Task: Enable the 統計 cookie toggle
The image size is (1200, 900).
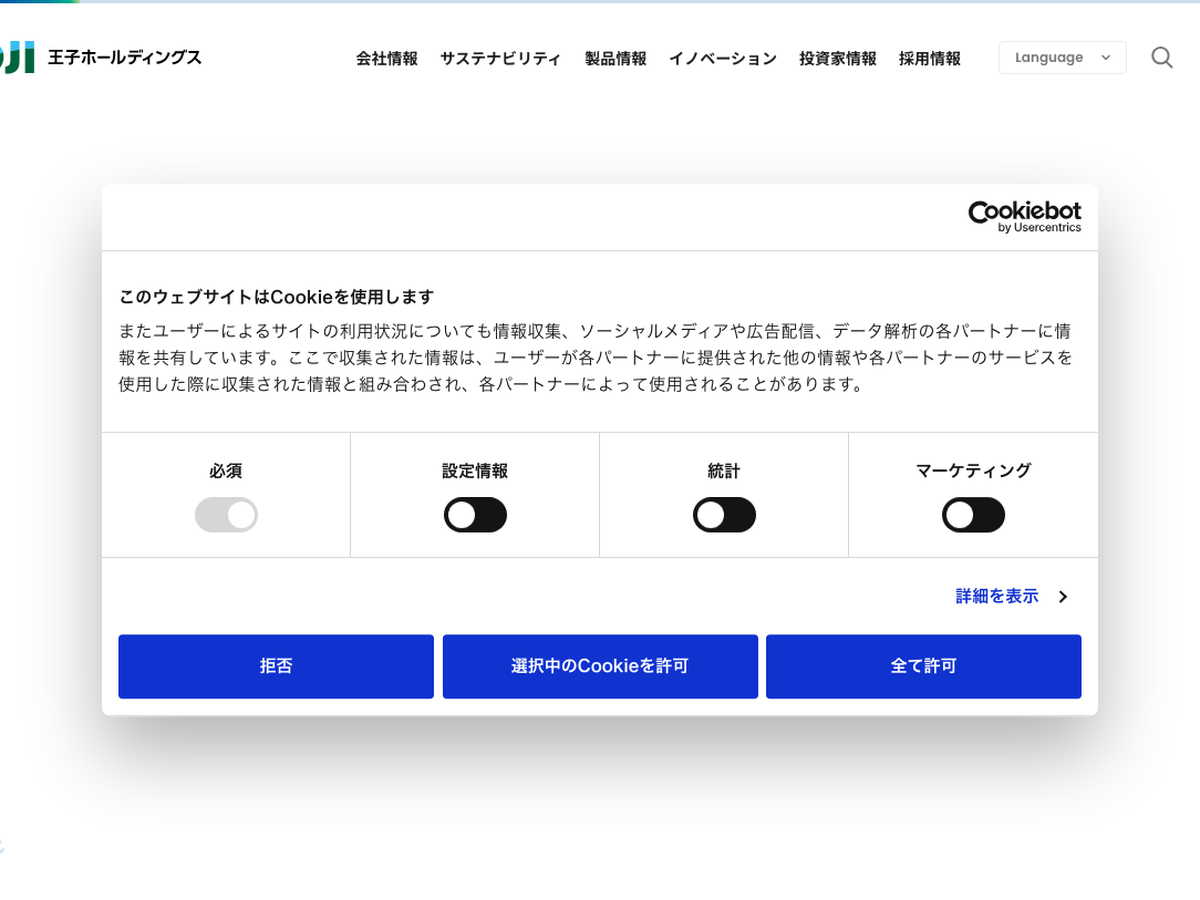Action: pos(724,515)
